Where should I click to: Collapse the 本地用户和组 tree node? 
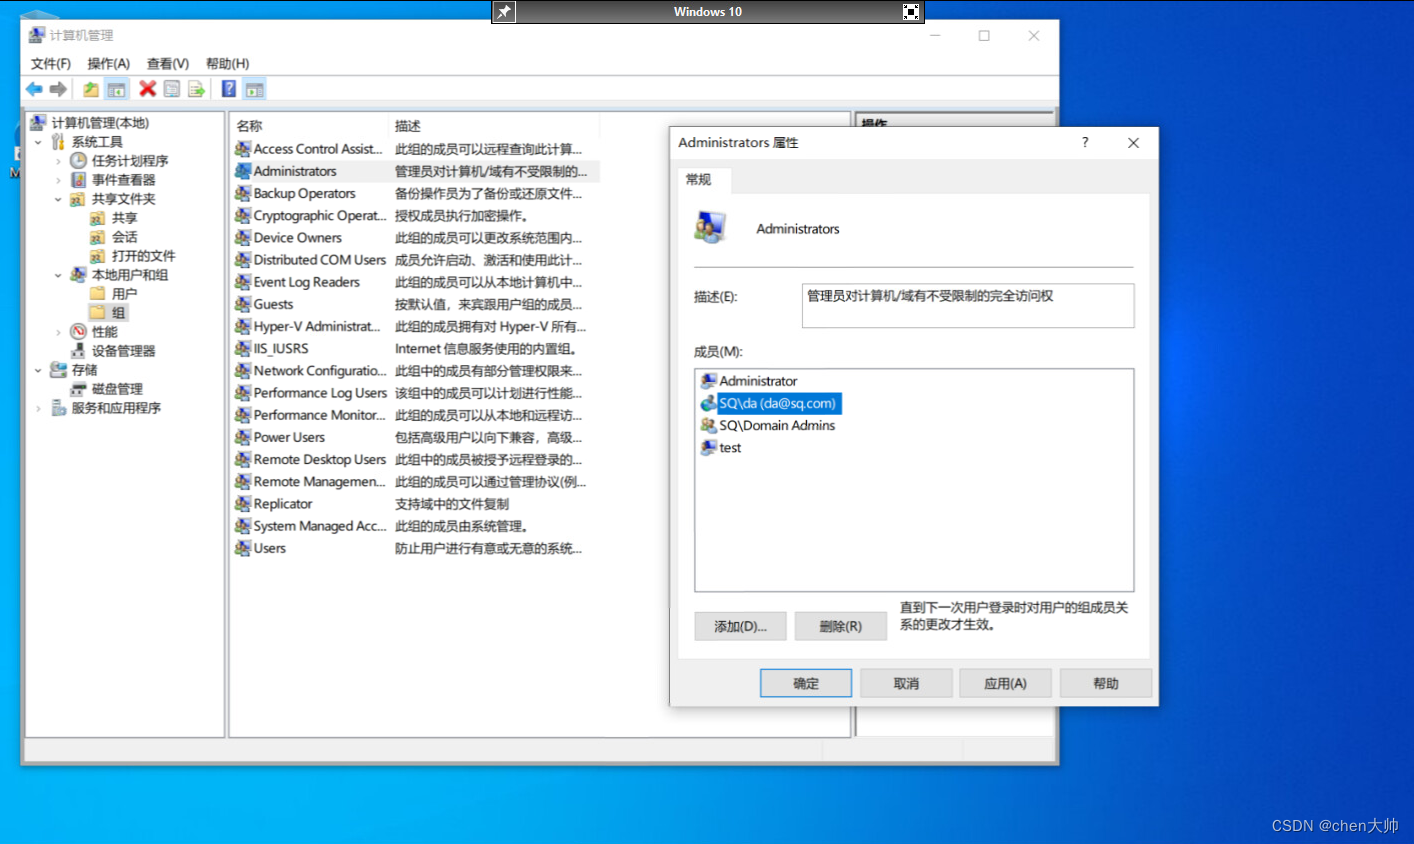(58, 275)
